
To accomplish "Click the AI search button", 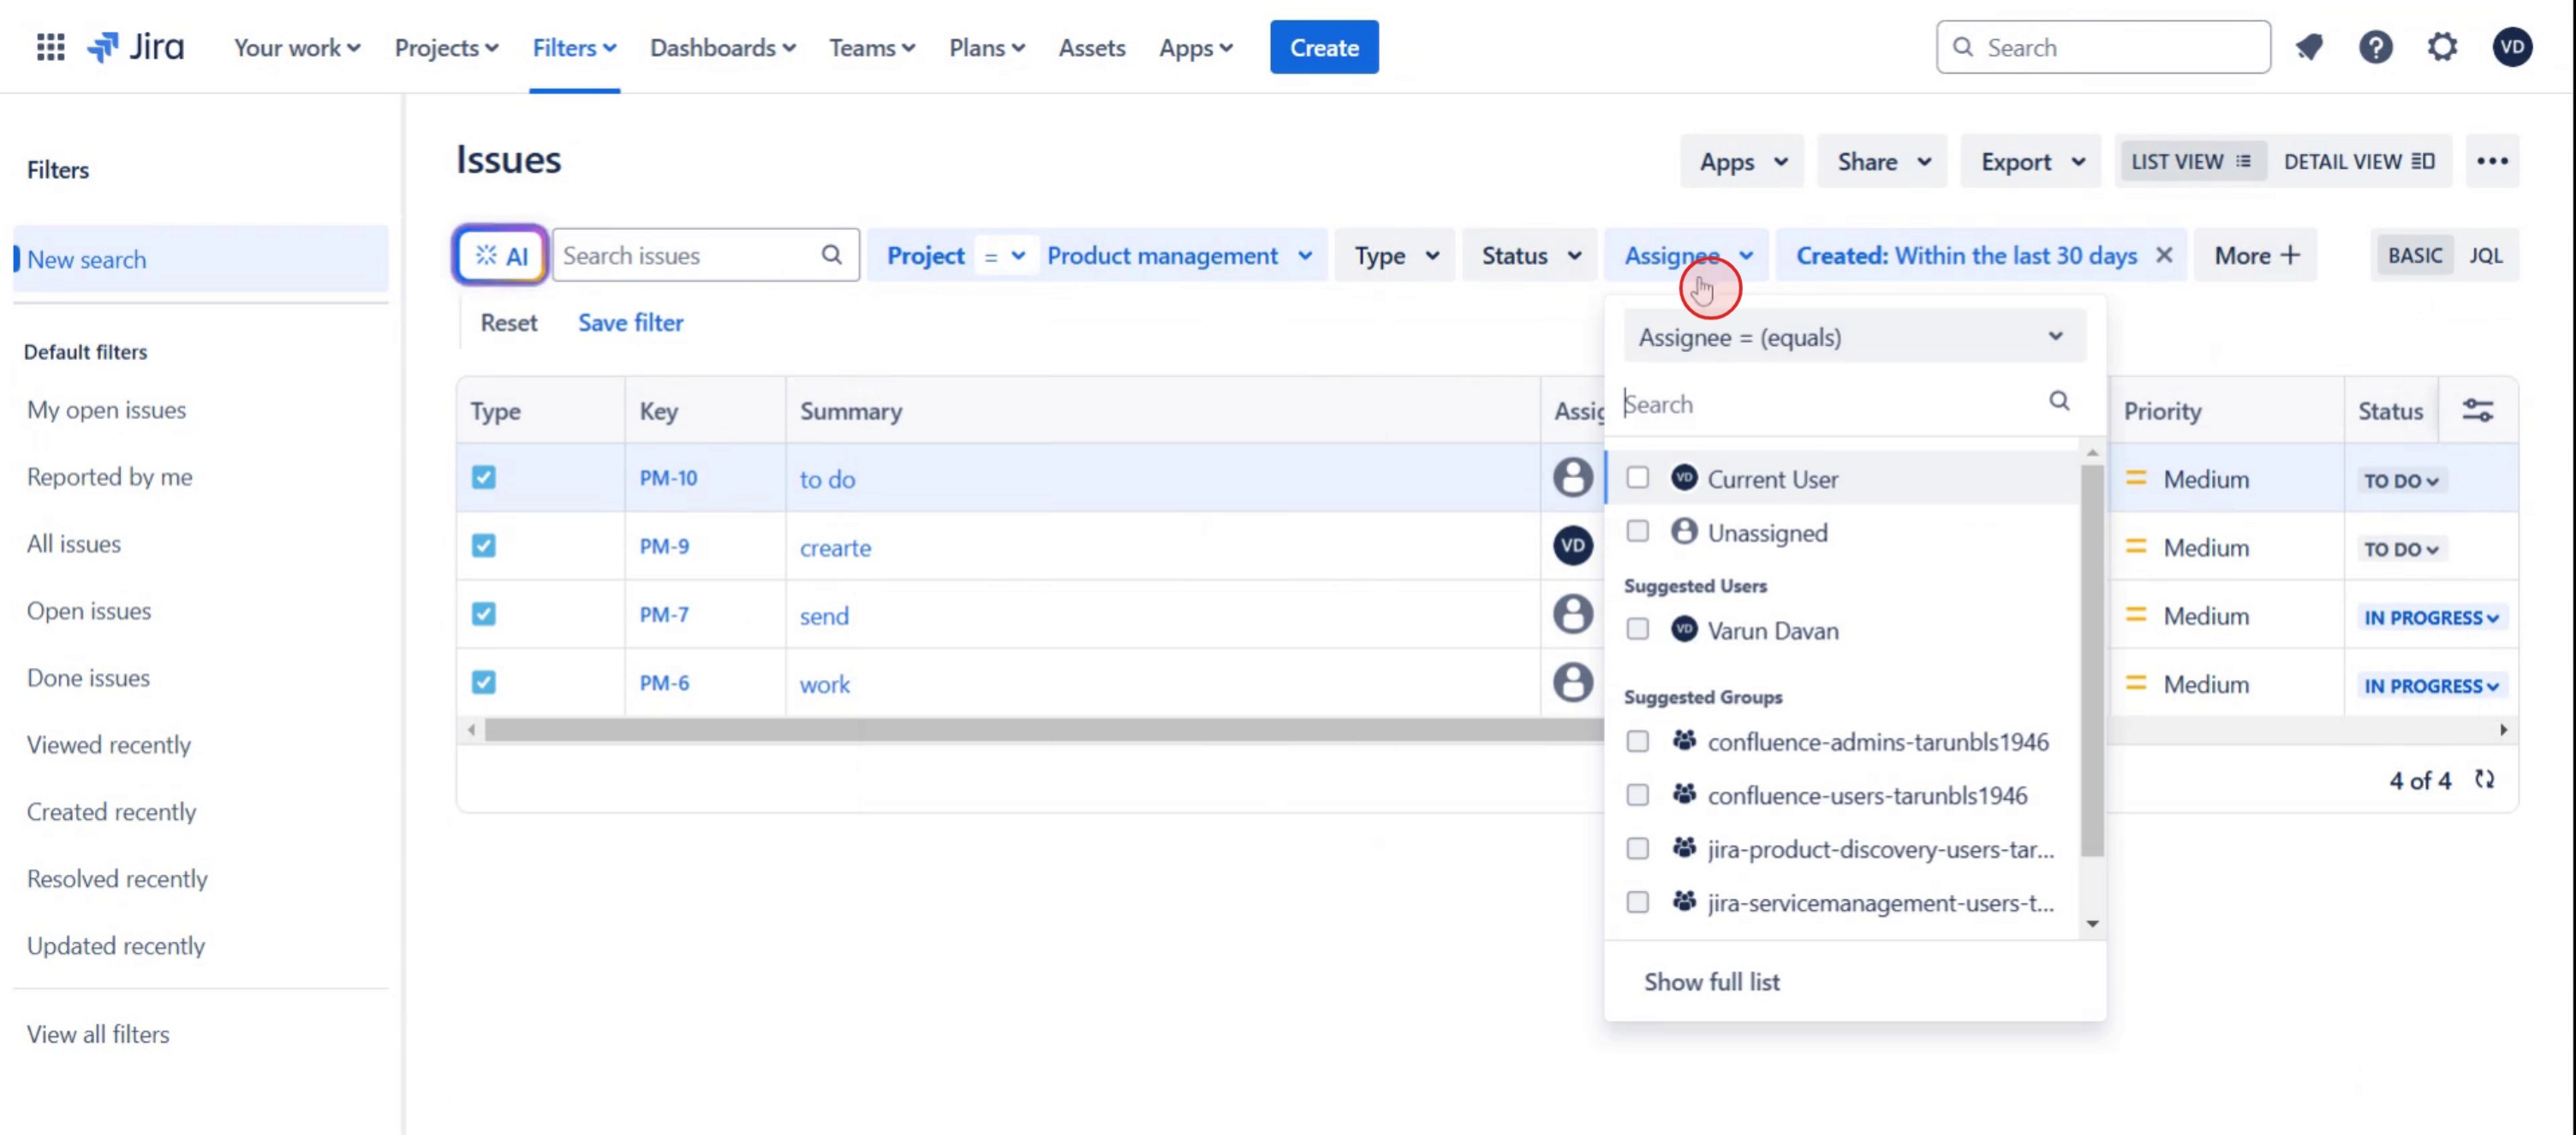I will pyautogui.click(x=501, y=256).
